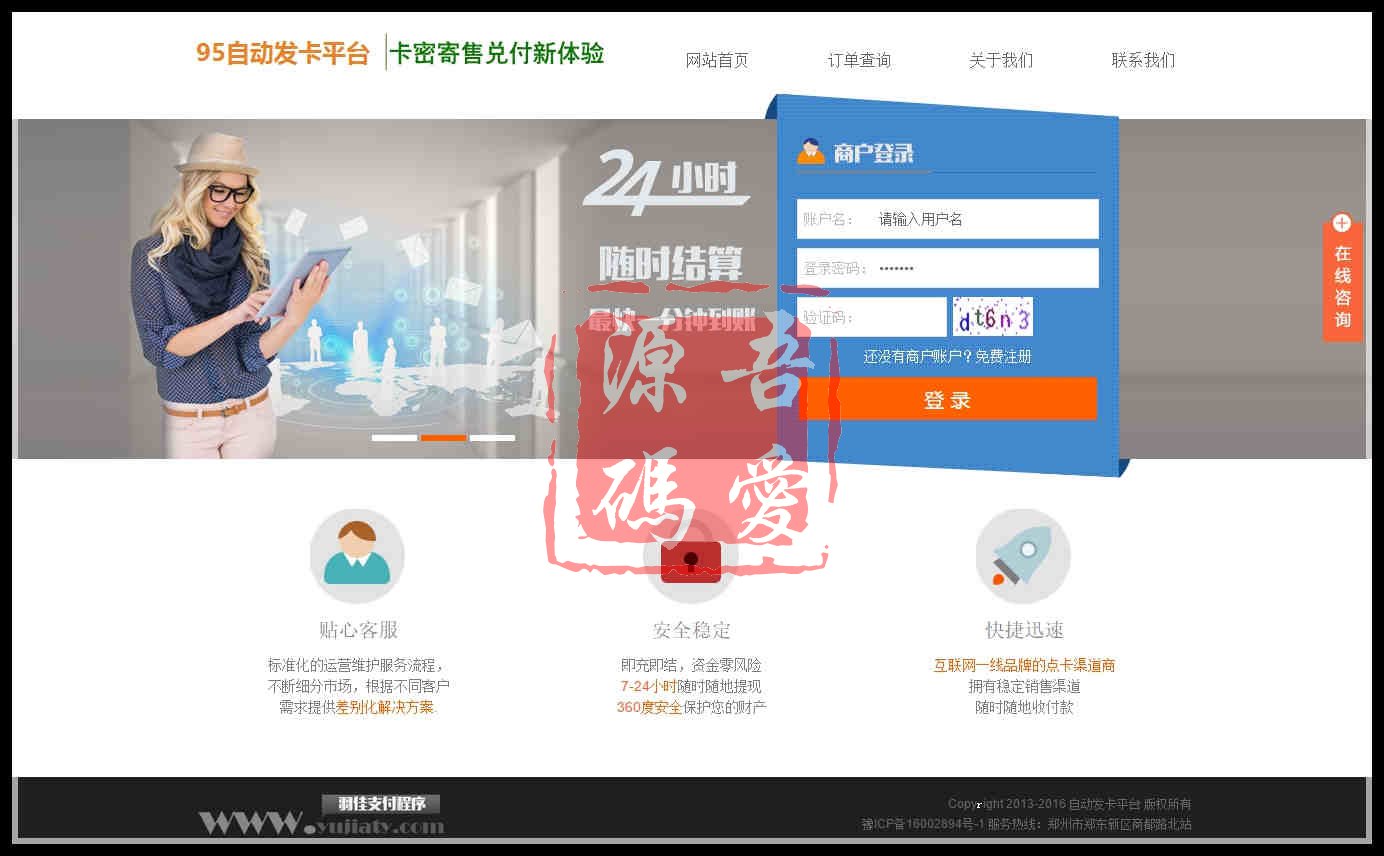The image size is (1384, 856).
Task: Click the 安全稳定 lock icon
Action: tap(691, 556)
